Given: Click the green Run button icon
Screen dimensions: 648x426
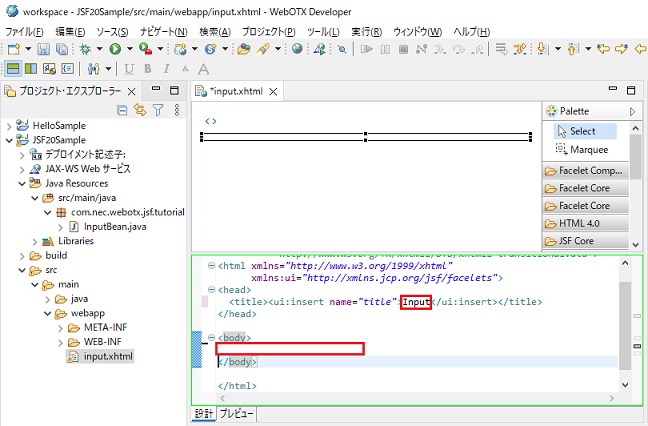Looking at the screenshot, I should pos(115,48).
